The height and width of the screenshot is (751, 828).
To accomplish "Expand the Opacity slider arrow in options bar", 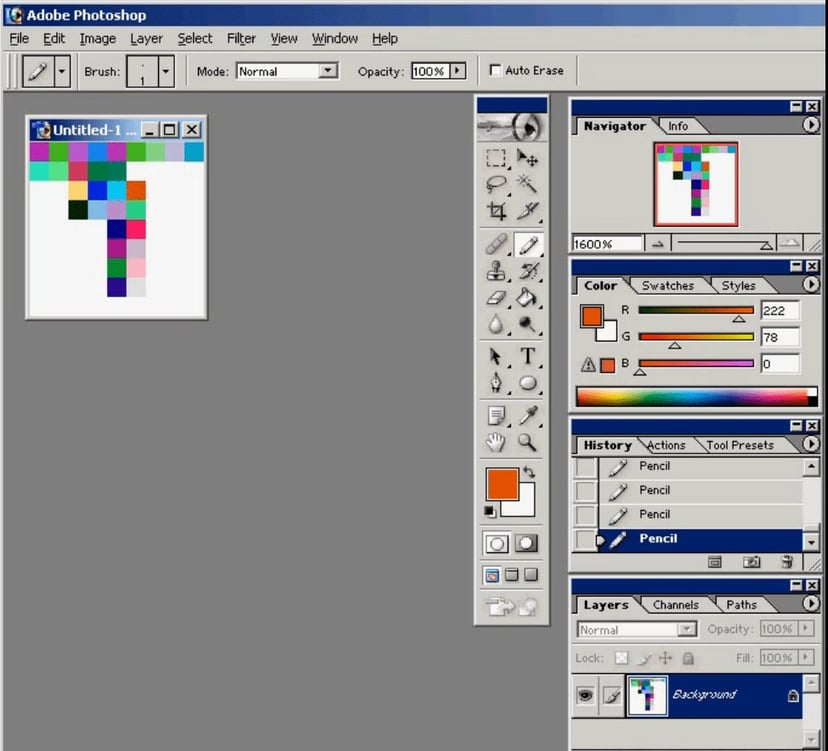I will click(x=458, y=71).
